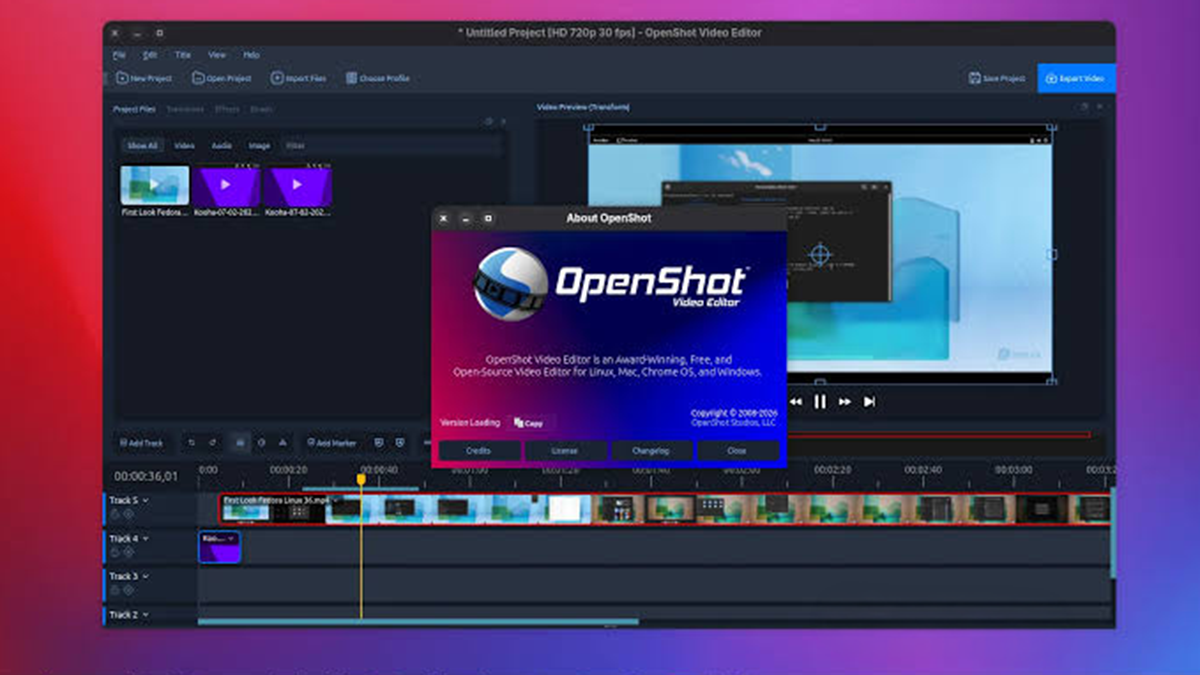The image size is (1200, 675).
Task: Open the Title menu in menu bar
Action: pyautogui.click(x=183, y=55)
